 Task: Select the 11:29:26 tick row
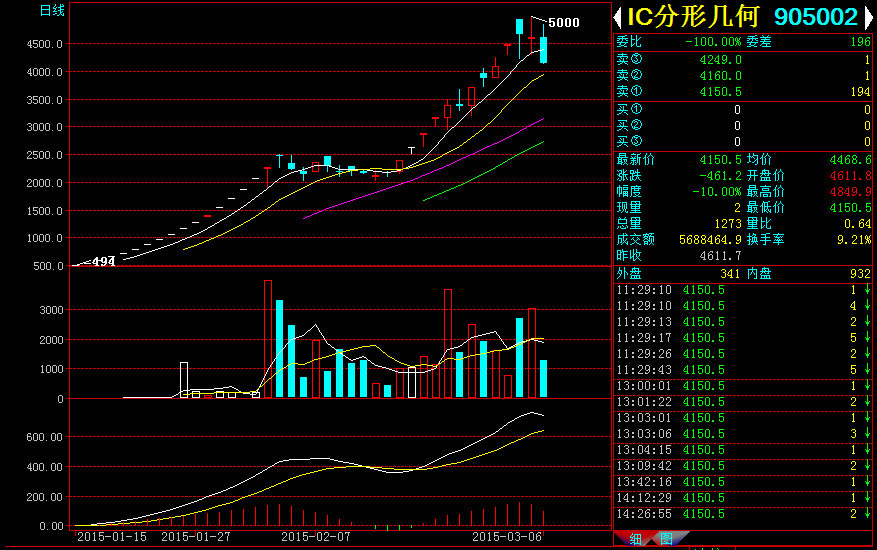point(743,354)
